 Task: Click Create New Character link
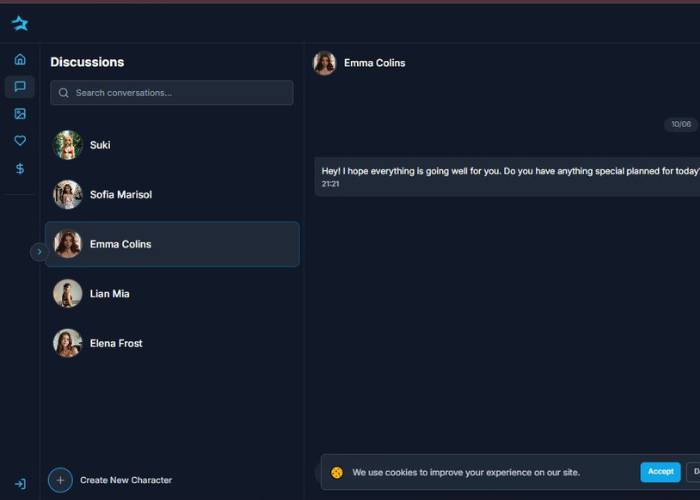126,480
